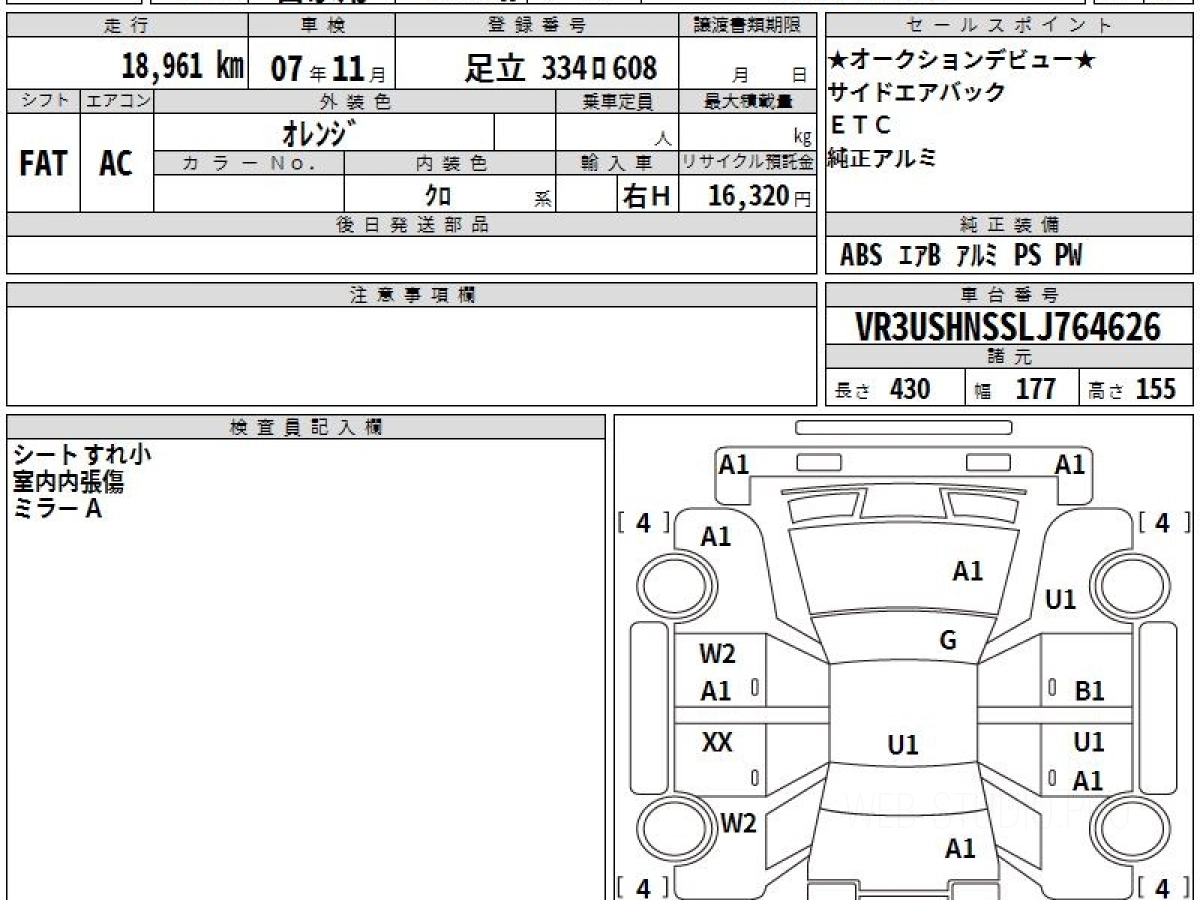Select the inspector note シートすれ小
The height and width of the screenshot is (900, 1200).
[x=81, y=454]
